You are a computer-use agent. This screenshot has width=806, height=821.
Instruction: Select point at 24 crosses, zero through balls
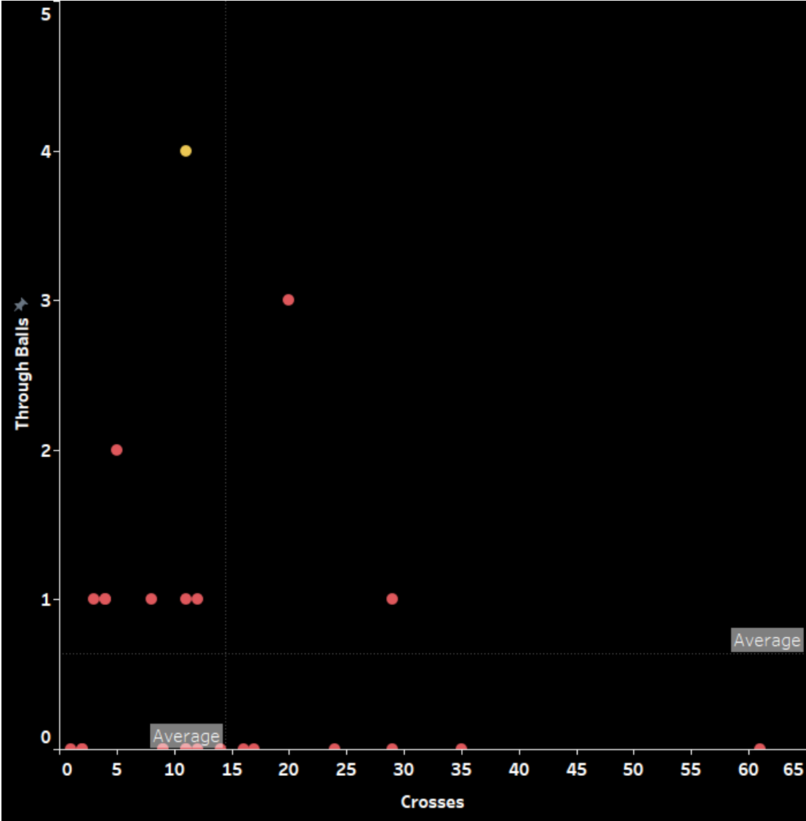tap(334, 748)
